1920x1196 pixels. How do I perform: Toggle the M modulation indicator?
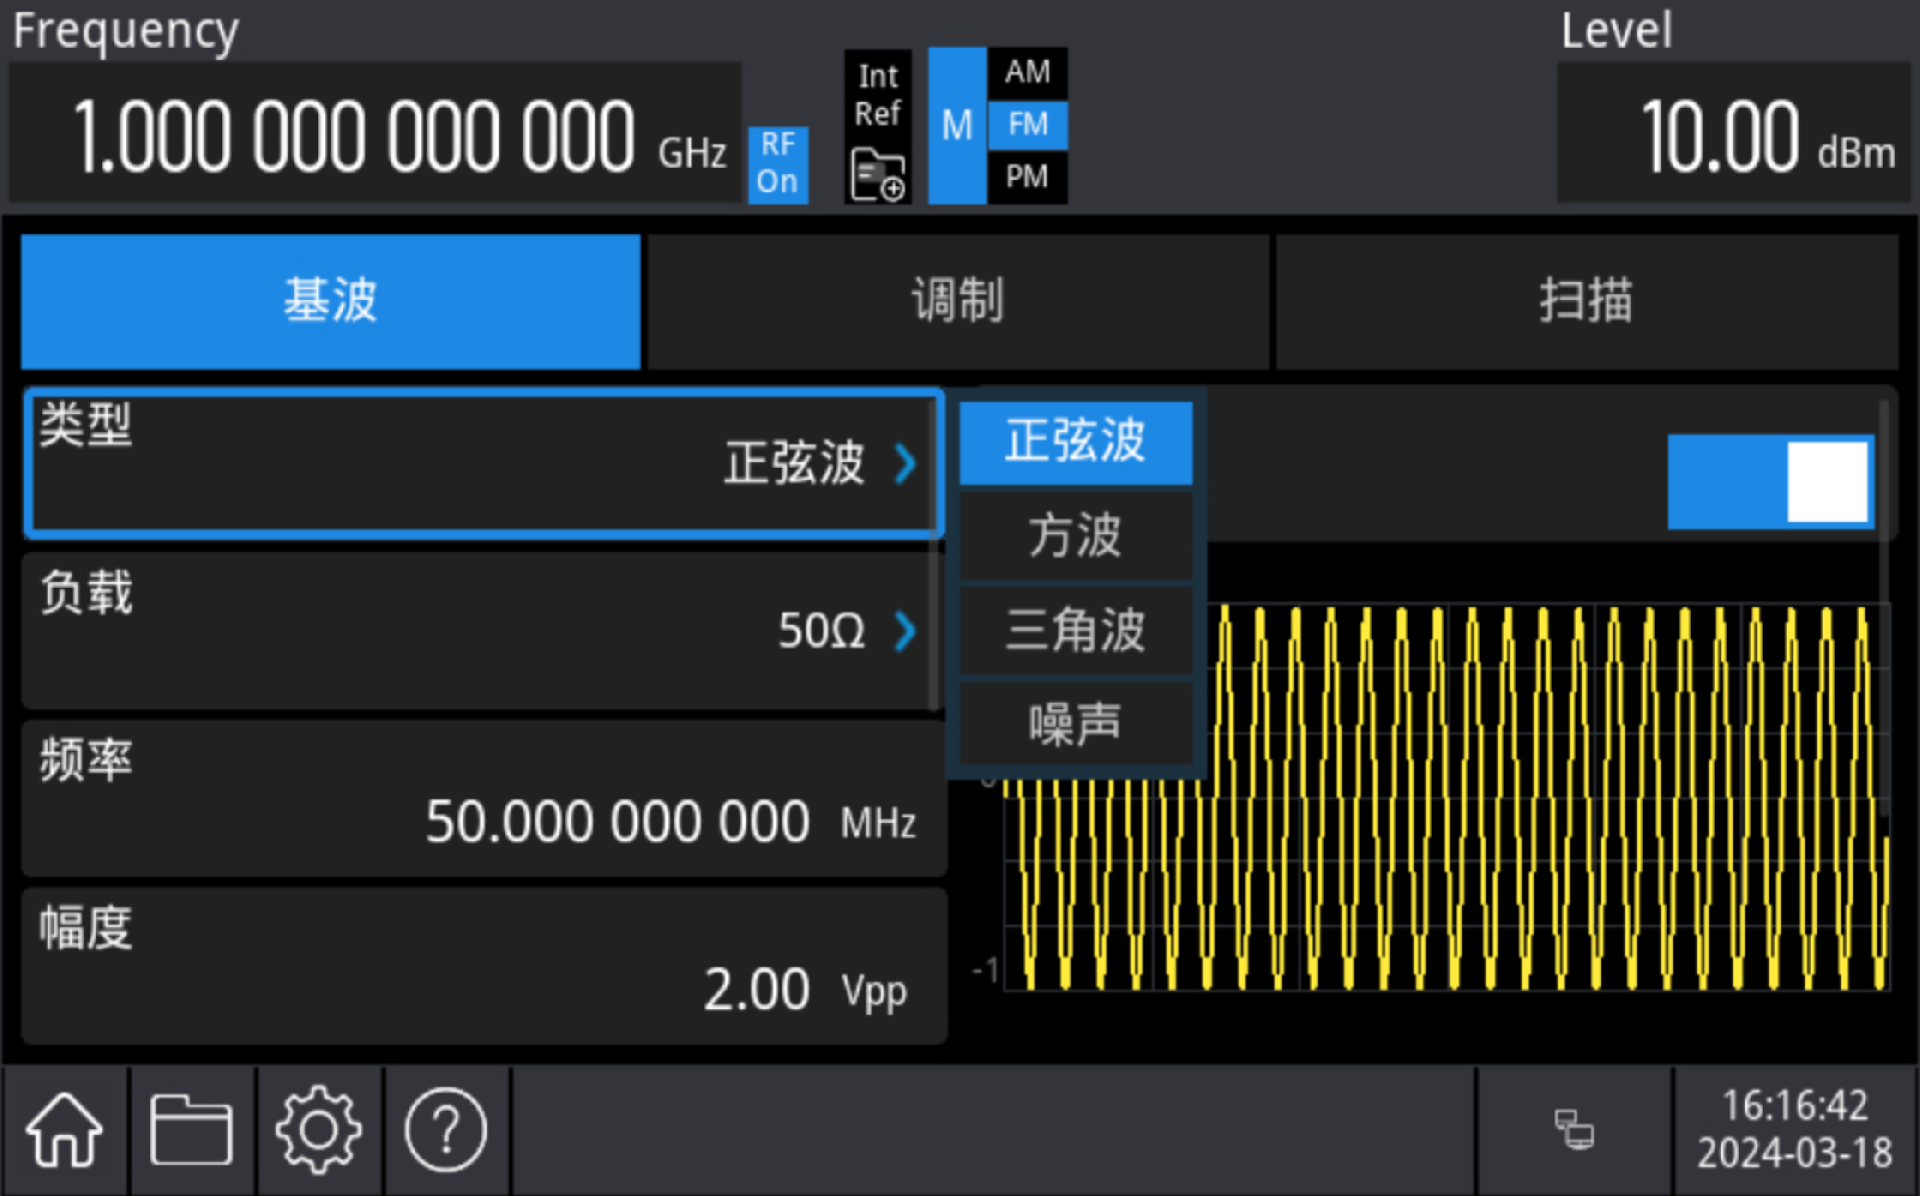click(x=957, y=125)
